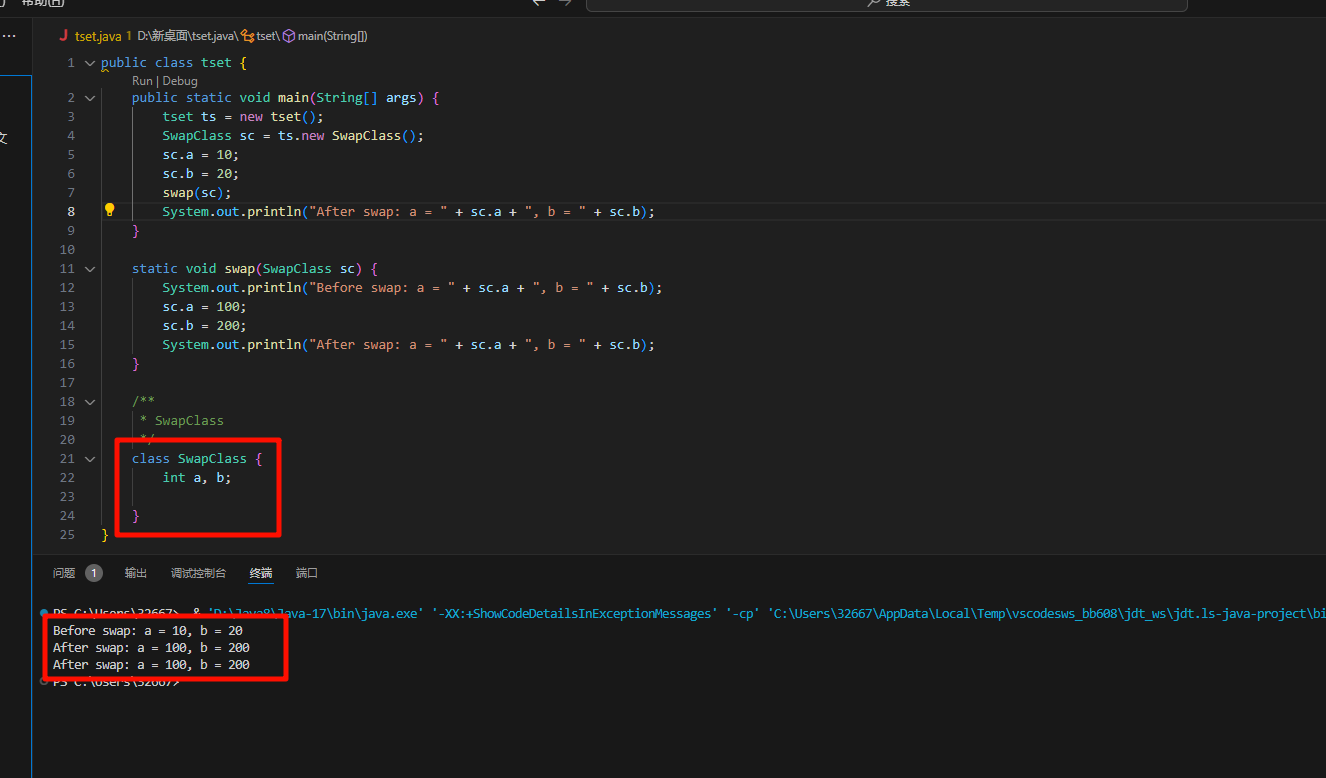
Task: Click the lightbulb quick fix icon
Action: tap(110, 210)
